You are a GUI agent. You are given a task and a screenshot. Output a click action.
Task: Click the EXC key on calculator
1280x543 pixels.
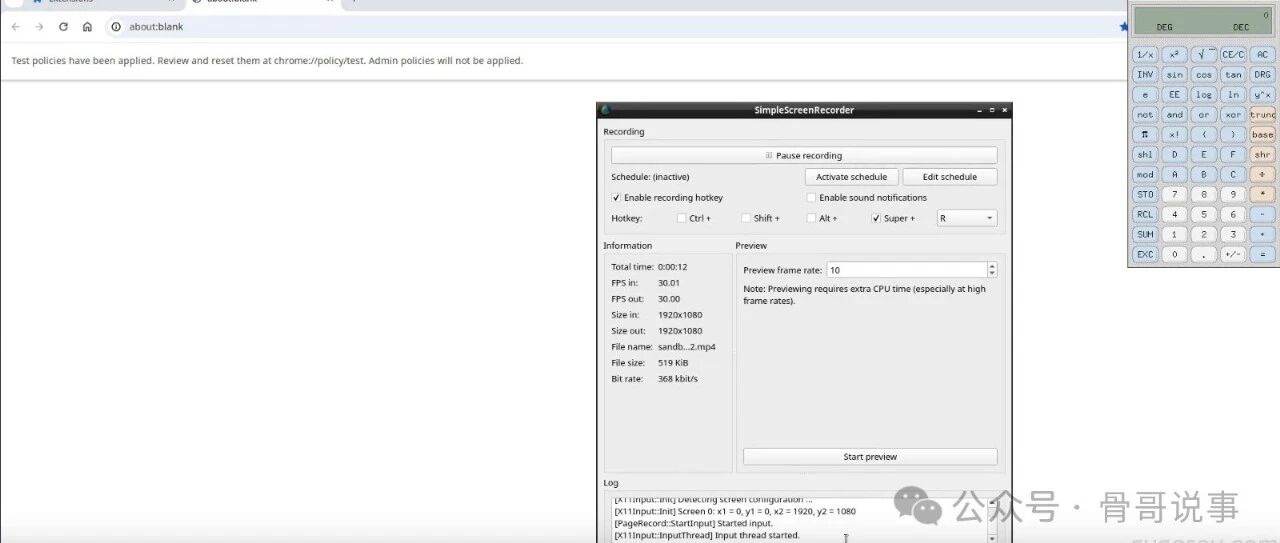pos(1145,254)
